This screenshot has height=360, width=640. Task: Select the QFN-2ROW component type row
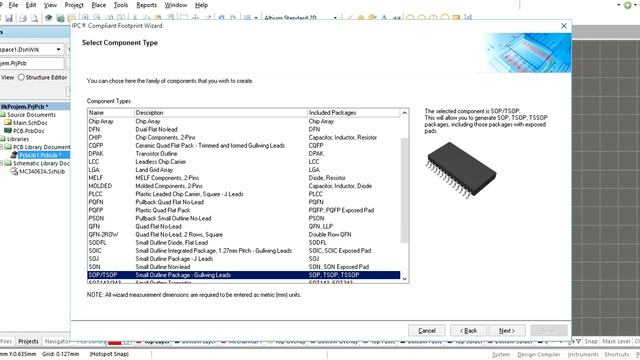pos(244,235)
